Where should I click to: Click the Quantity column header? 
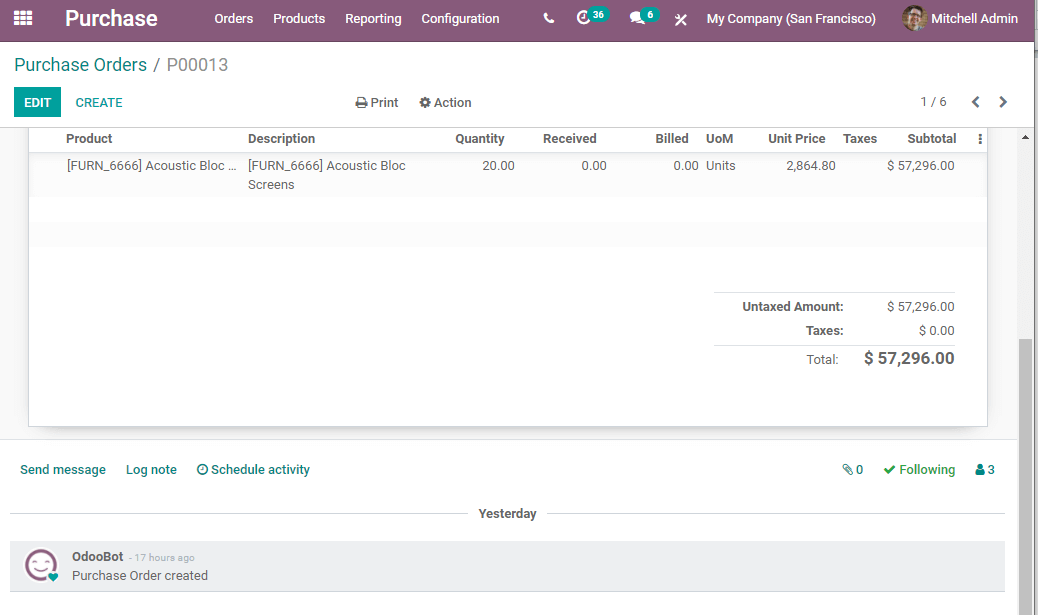pos(480,139)
